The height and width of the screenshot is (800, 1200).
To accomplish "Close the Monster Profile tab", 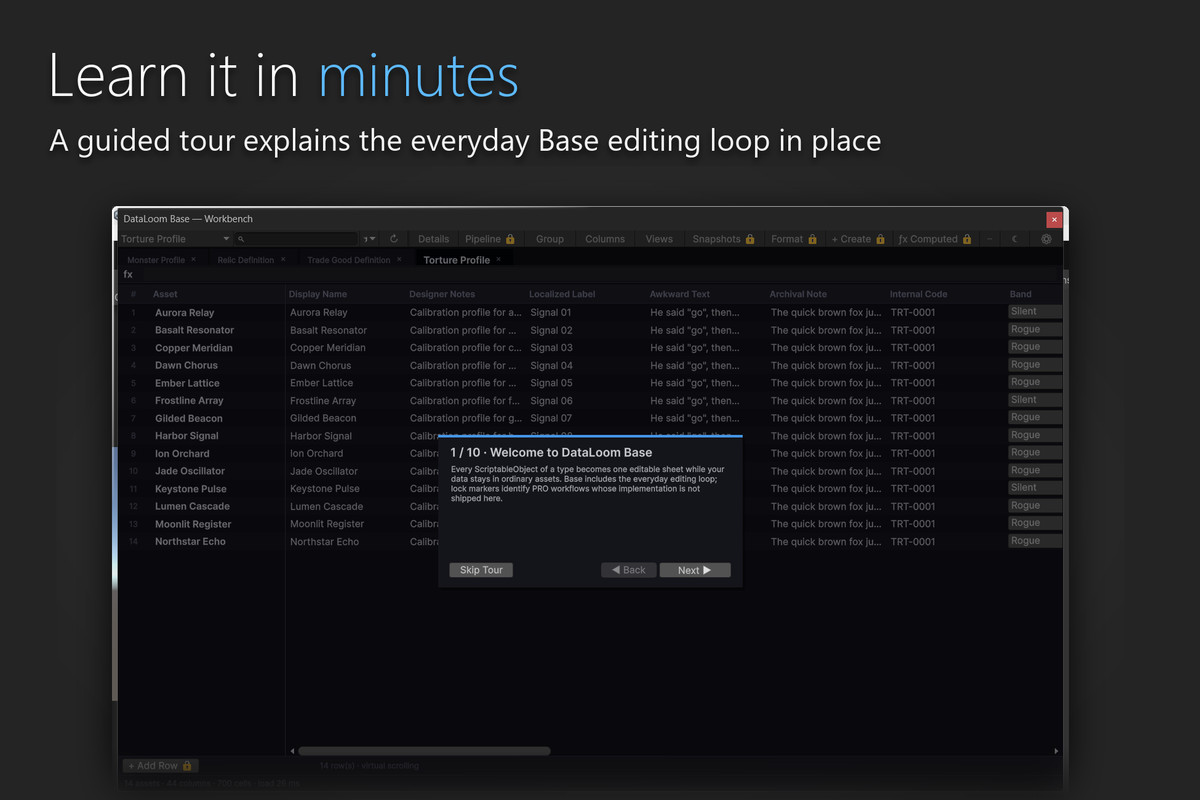I will [194, 259].
